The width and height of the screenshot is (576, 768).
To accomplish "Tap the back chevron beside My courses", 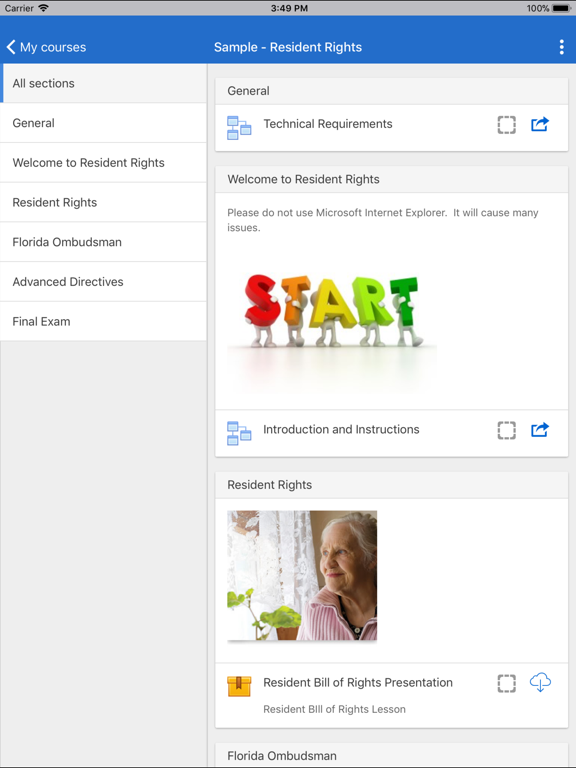I will coord(11,47).
